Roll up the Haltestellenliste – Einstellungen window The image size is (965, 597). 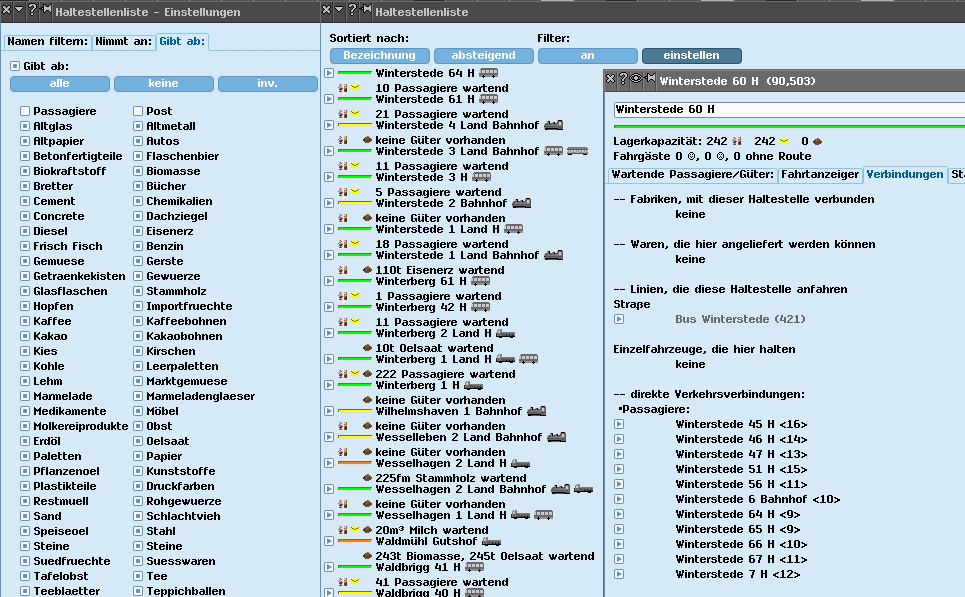(x=19, y=11)
